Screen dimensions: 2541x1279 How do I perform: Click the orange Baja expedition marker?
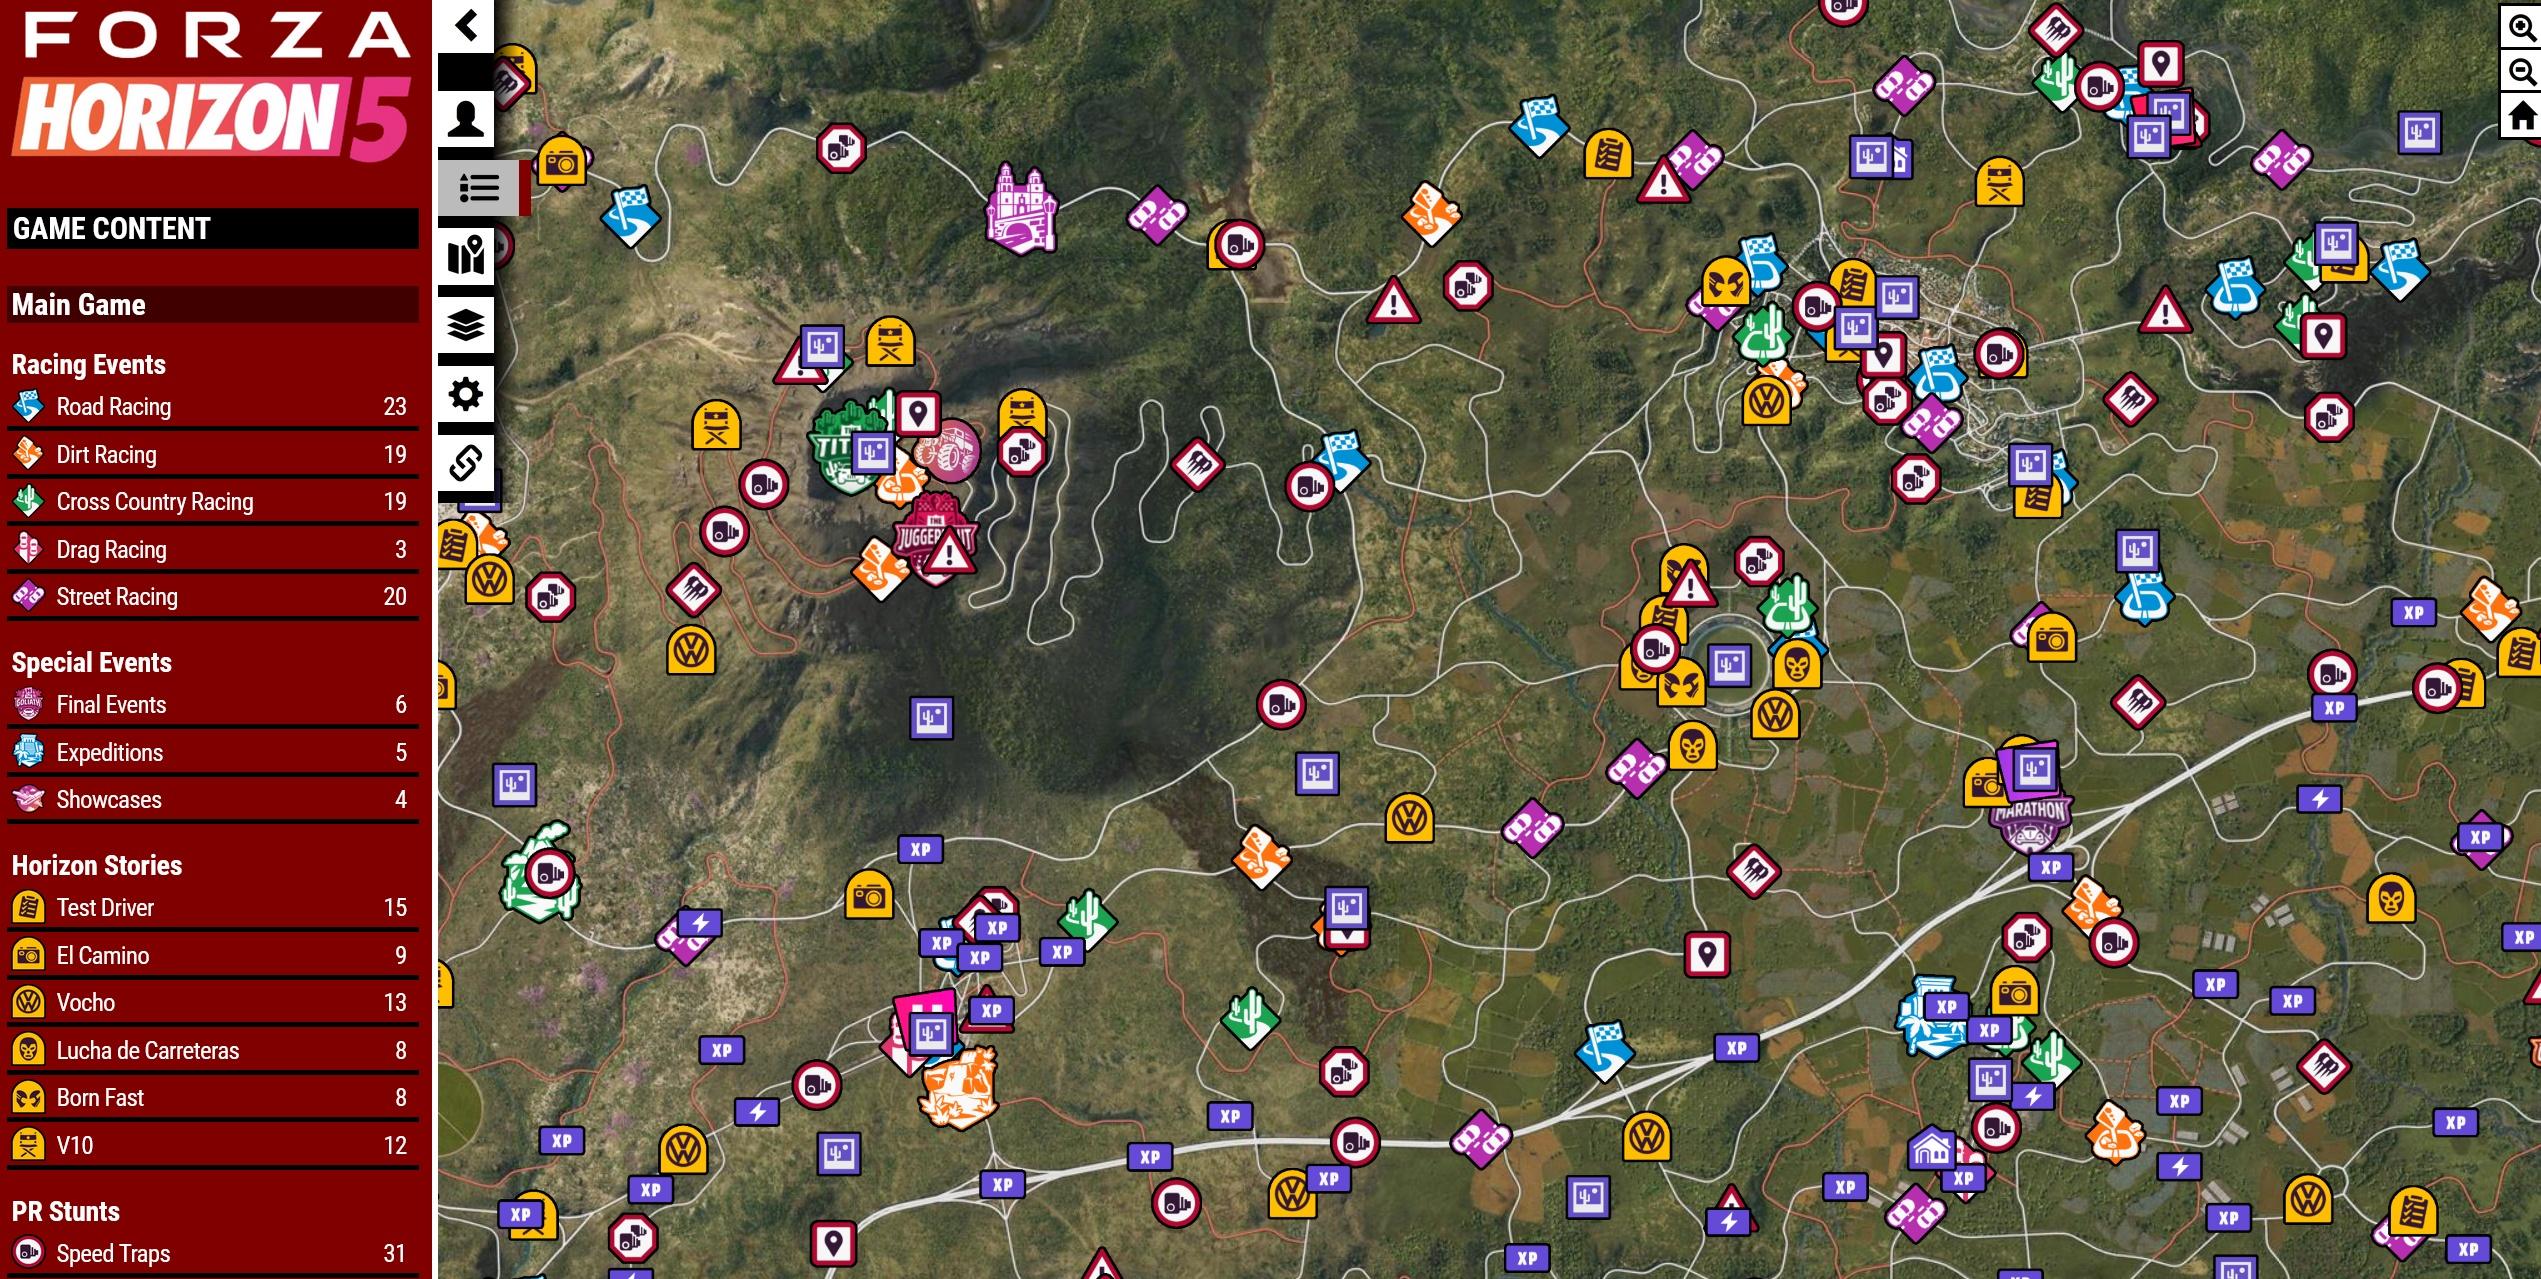click(960, 1087)
